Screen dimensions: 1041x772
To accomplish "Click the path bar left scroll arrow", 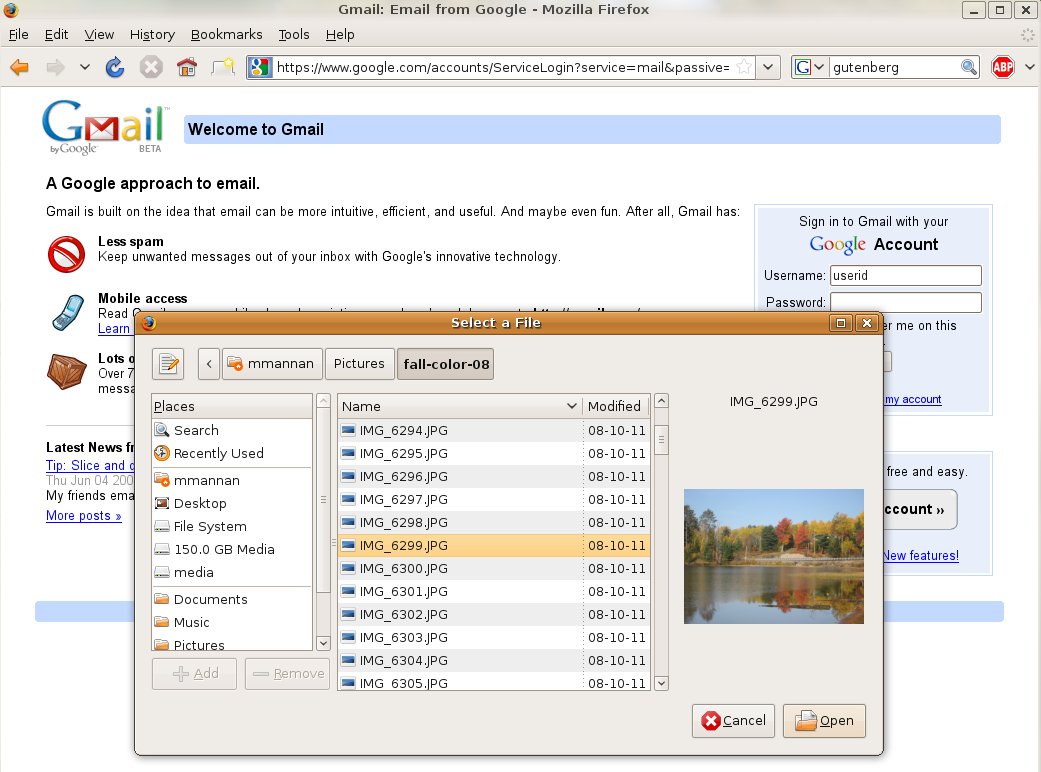I will point(208,364).
